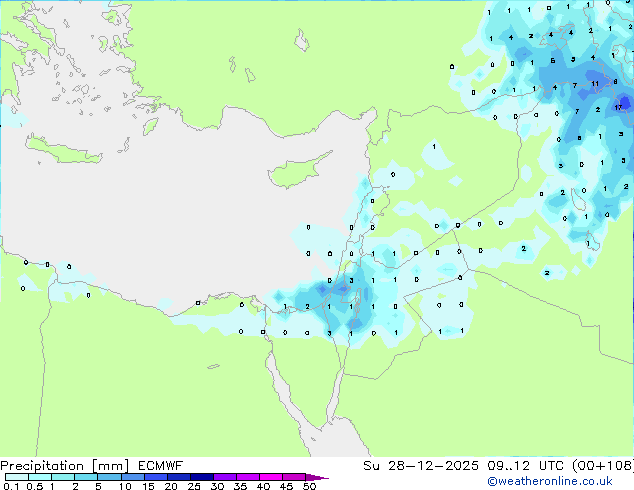Screen dimensions: 634x490
Task: Click the date 'Su 28-12-2025' text
Action: [421, 466]
